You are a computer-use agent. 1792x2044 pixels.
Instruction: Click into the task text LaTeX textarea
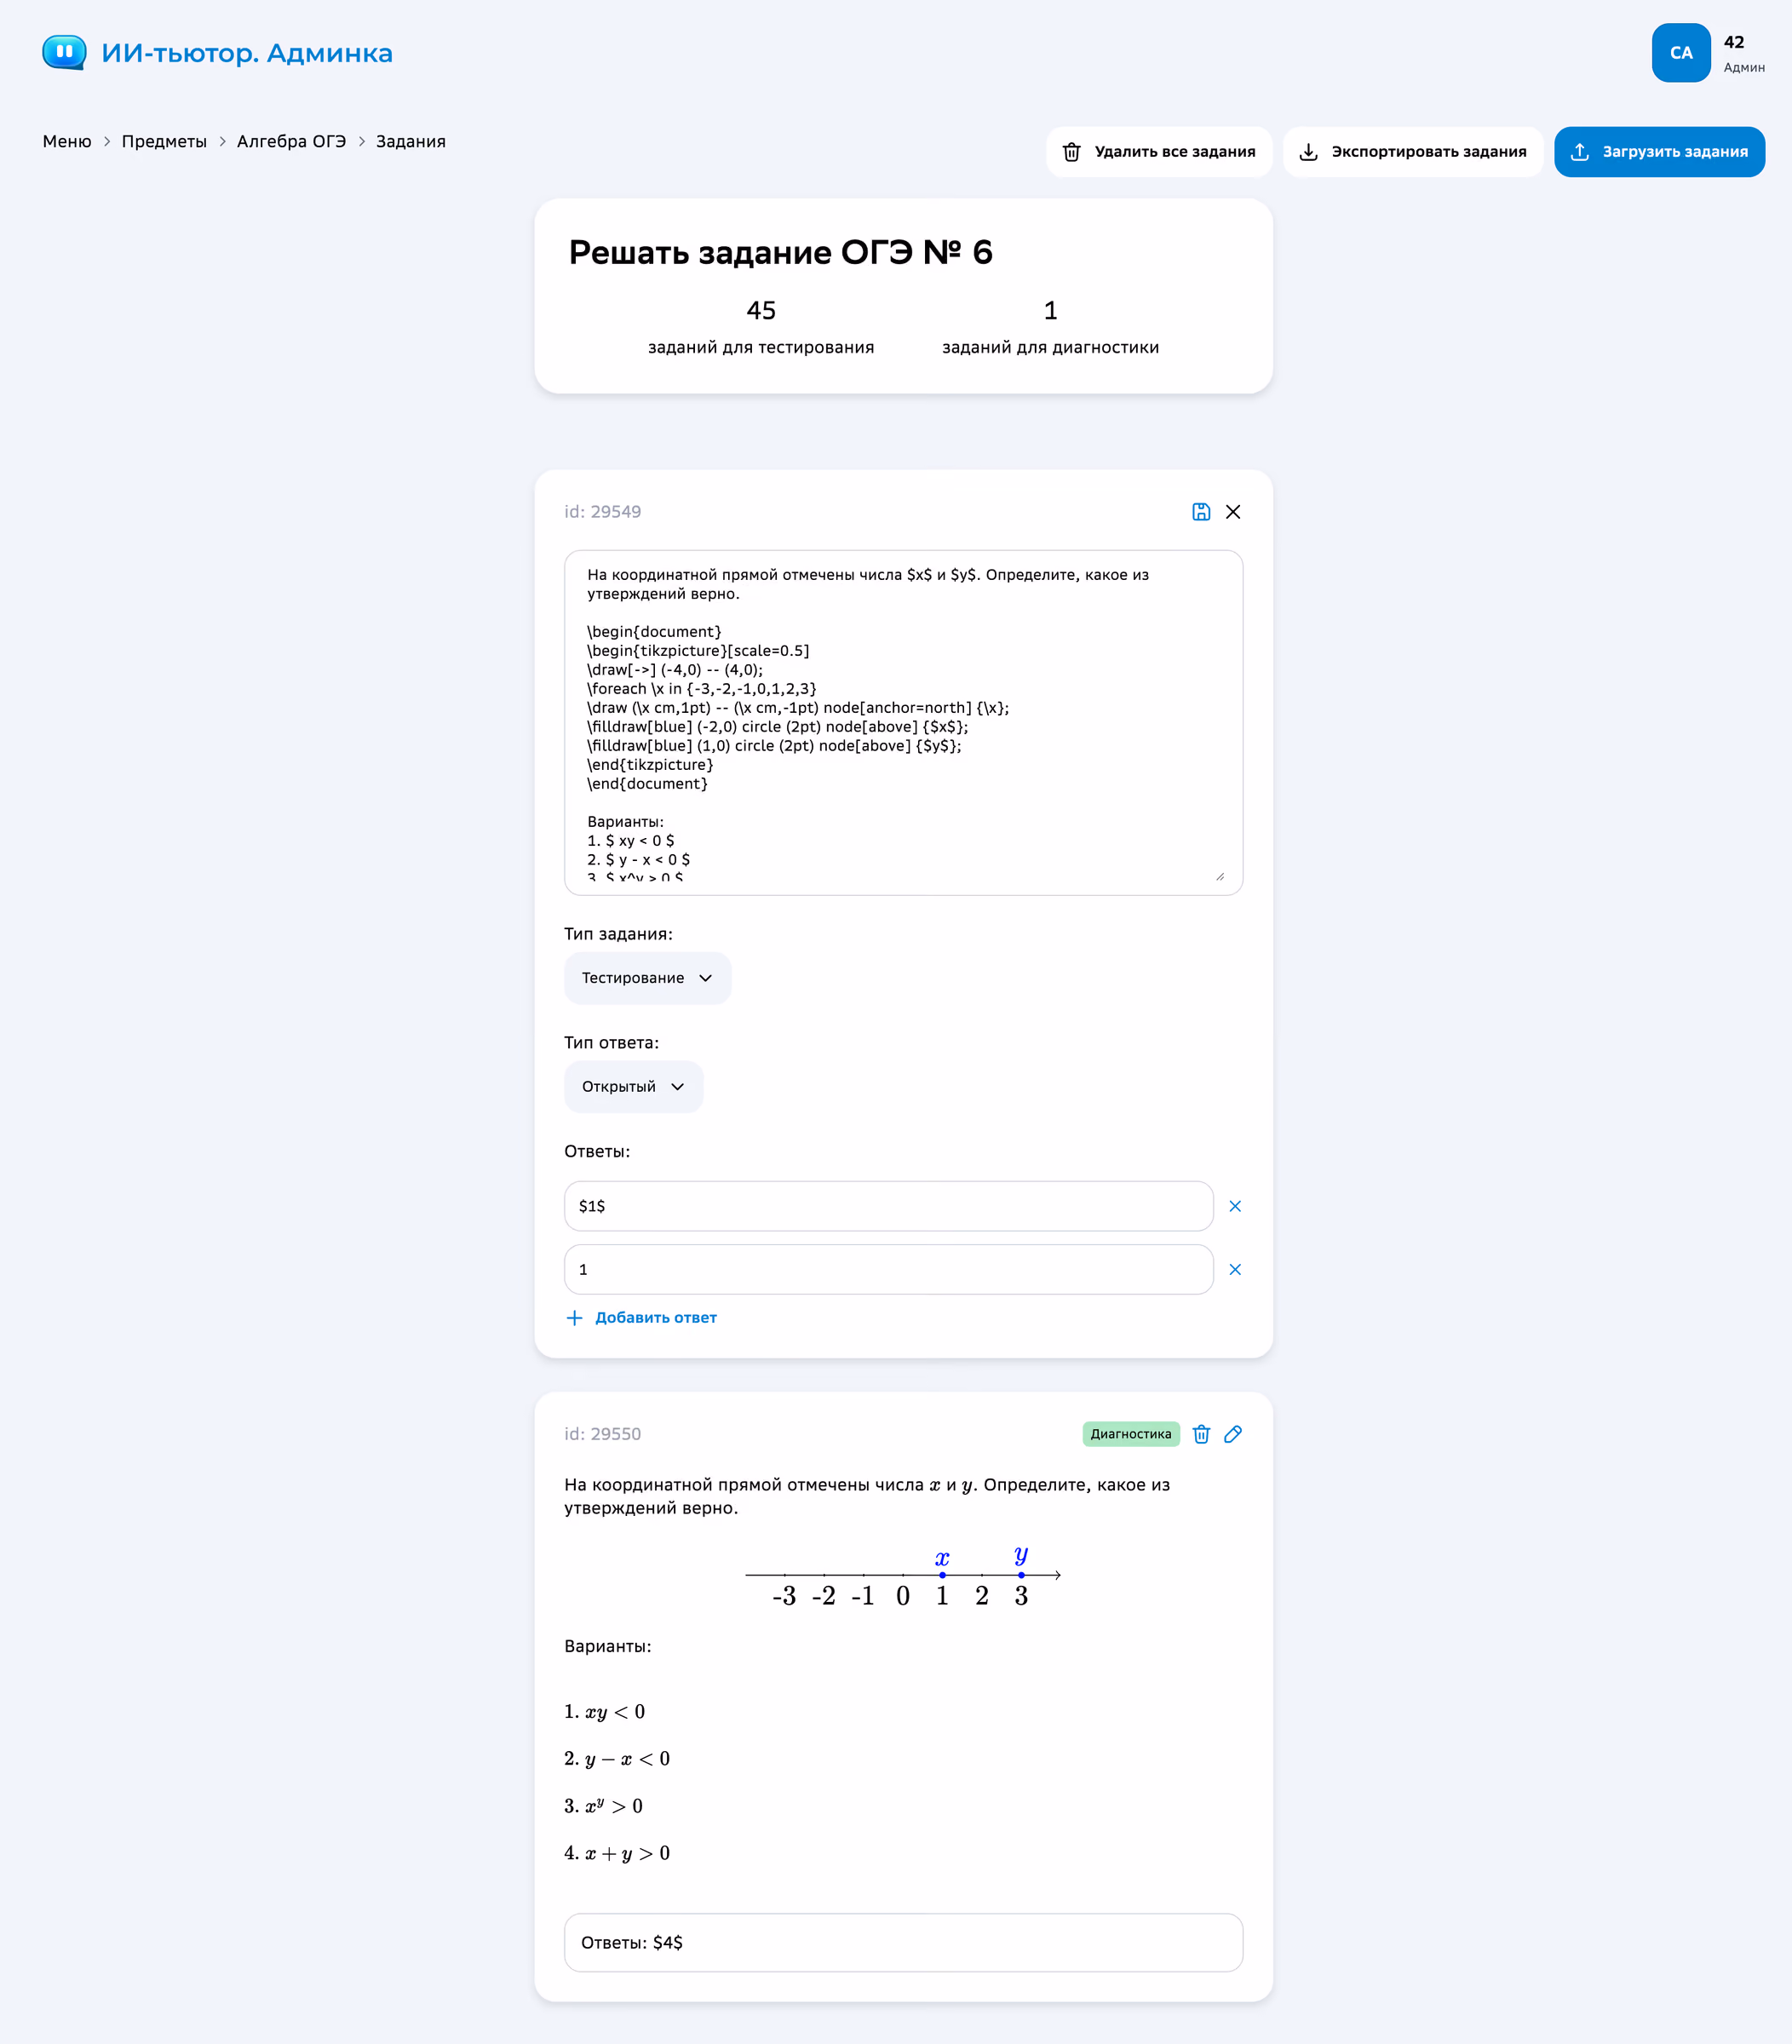[x=904, y=722]
